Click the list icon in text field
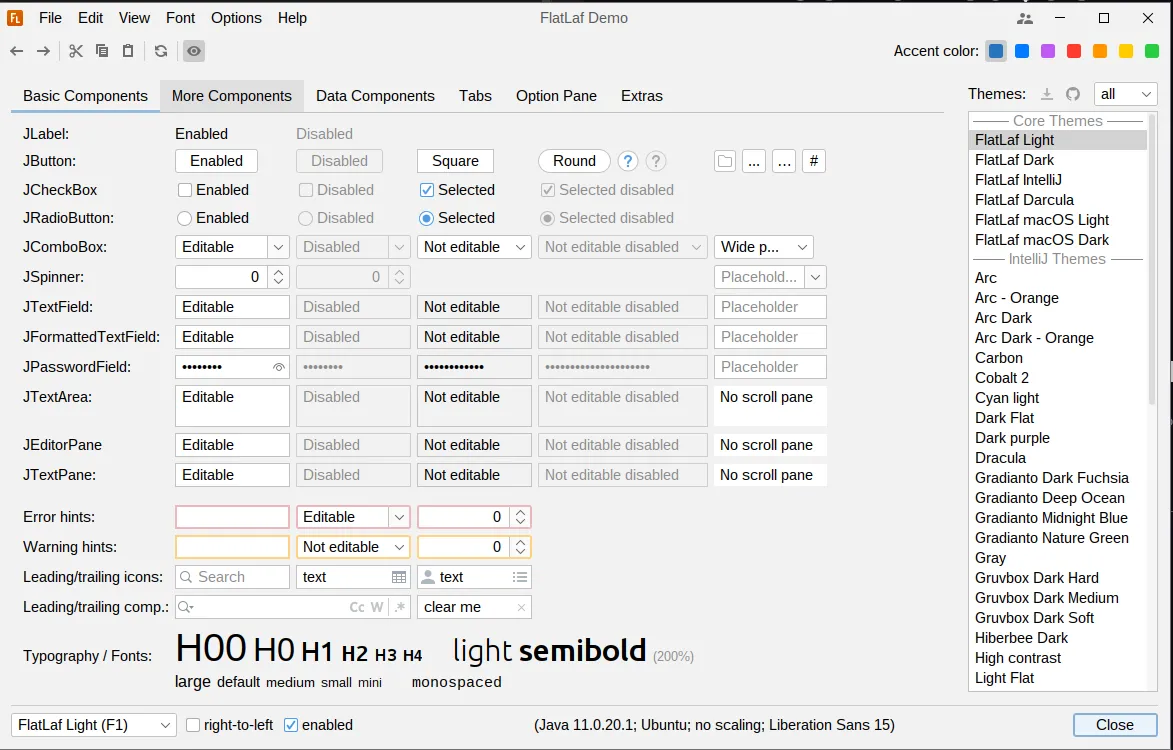Screen dimensions: 1173x750 tap(520, 577)
